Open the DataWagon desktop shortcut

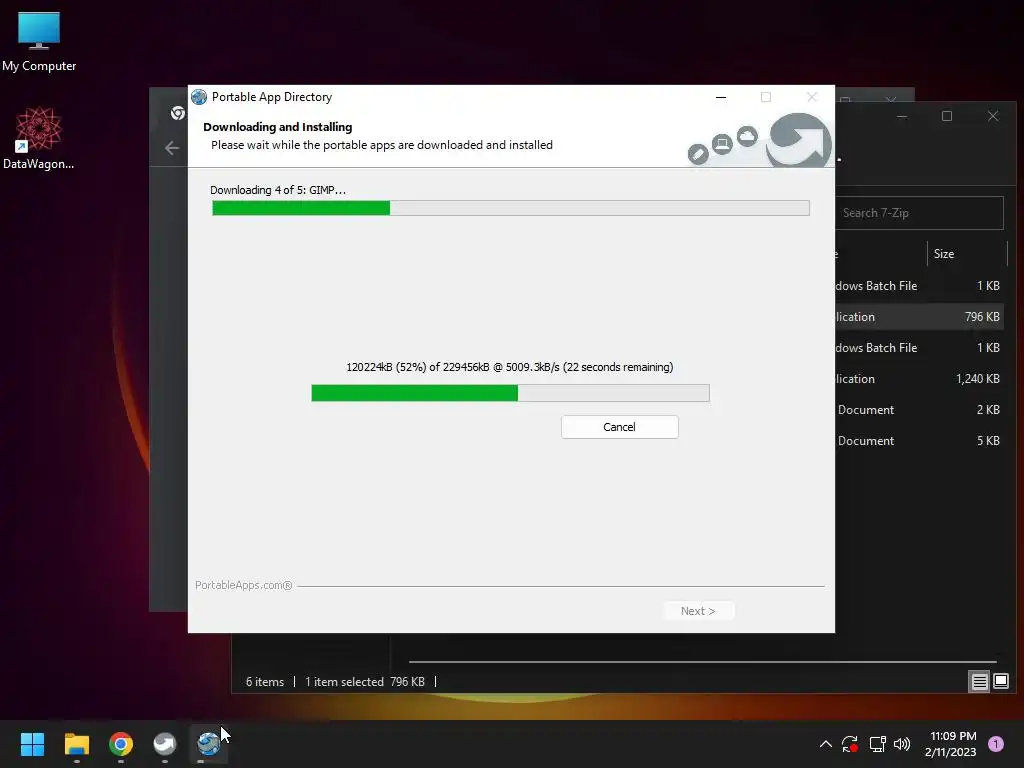(39, 138)
